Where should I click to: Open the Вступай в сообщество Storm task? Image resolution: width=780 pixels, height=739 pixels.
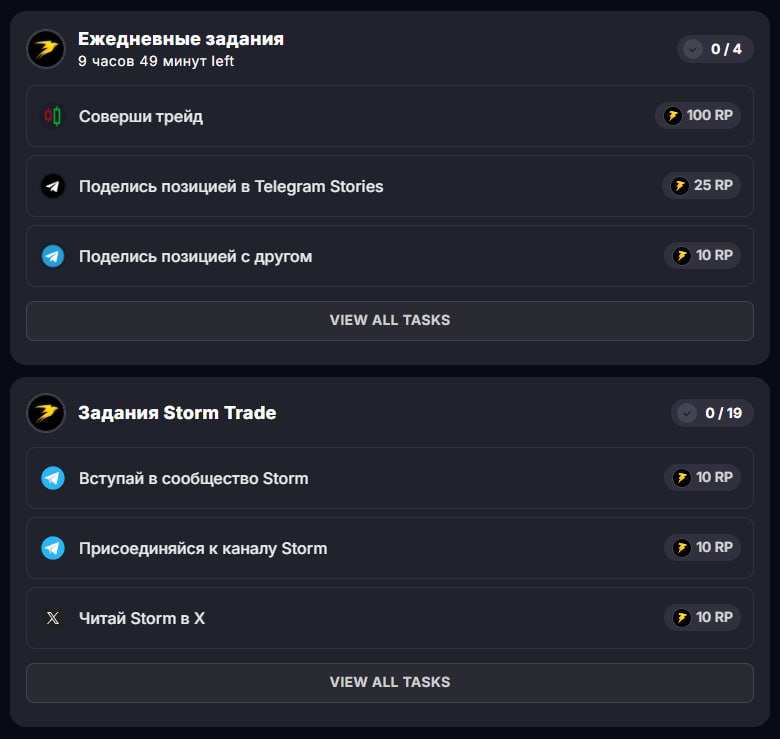193,478
